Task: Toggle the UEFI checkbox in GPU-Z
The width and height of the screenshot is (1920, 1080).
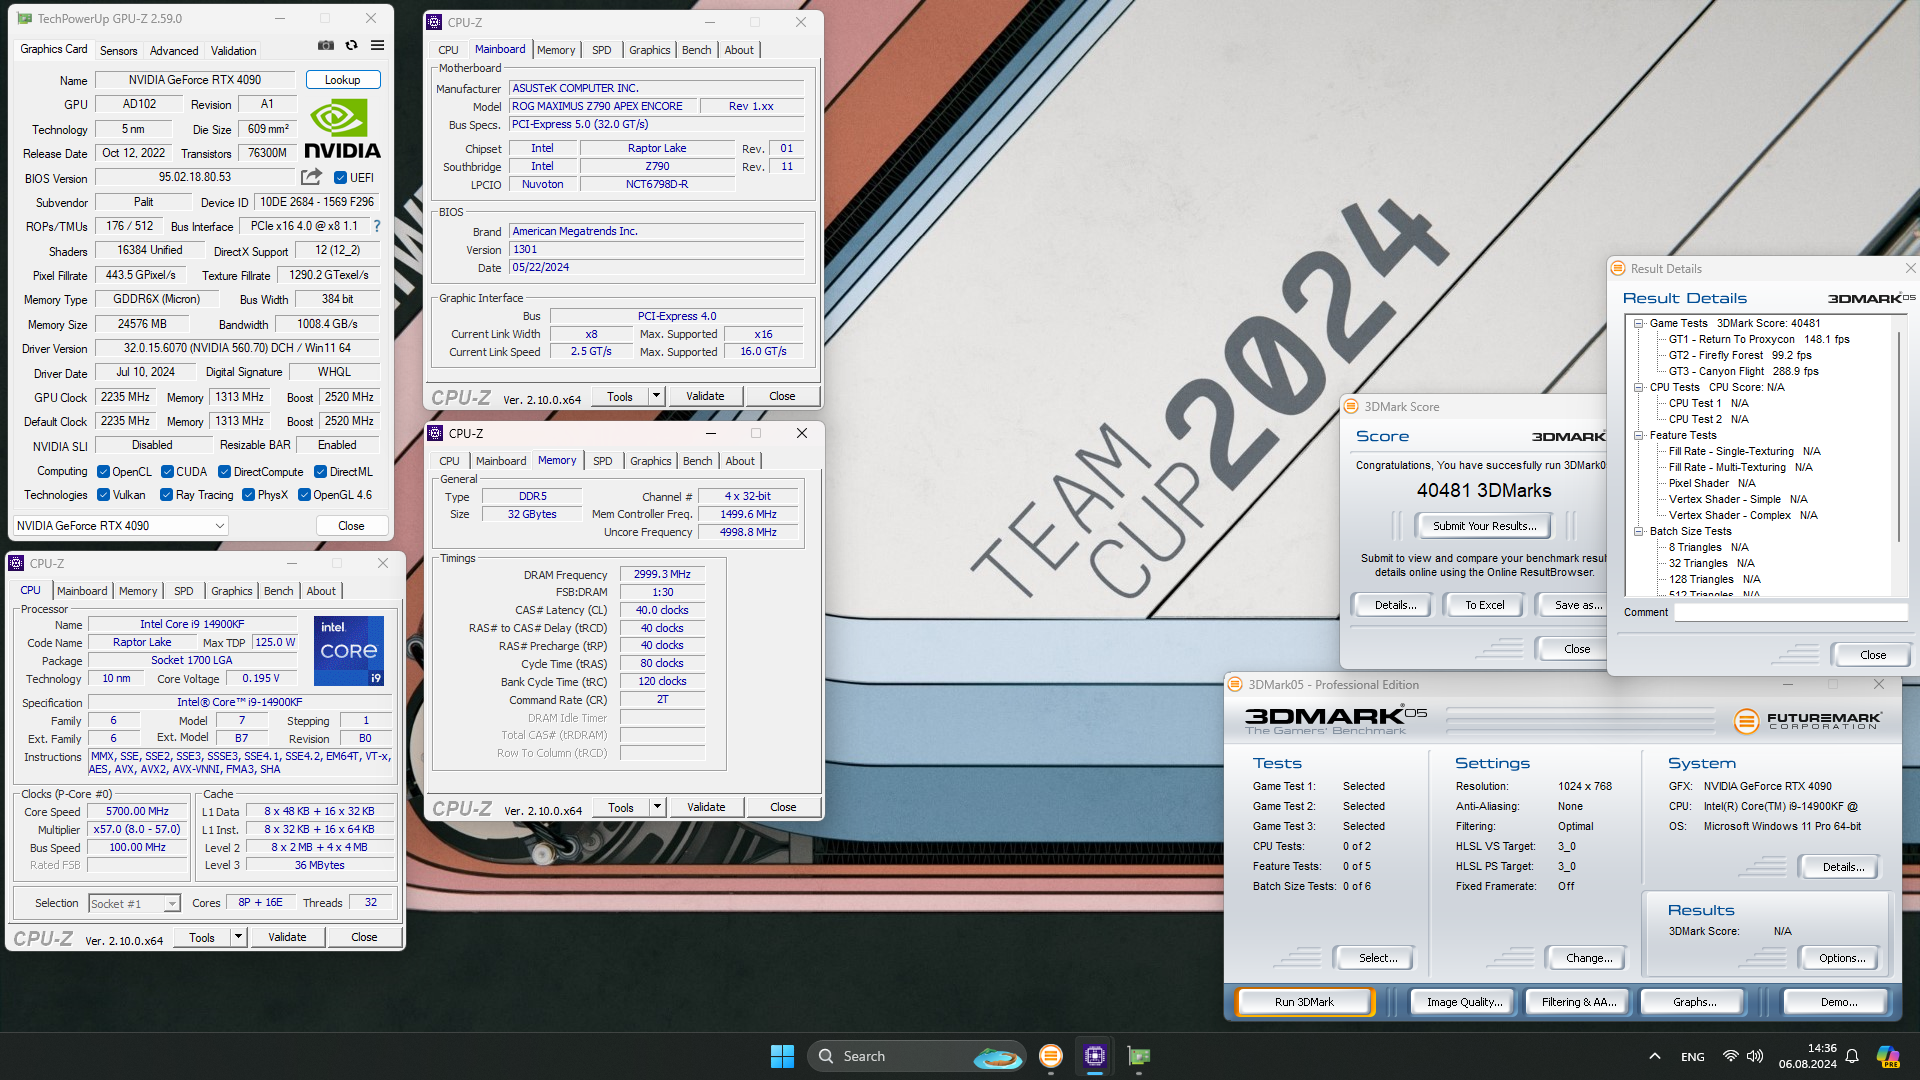Action: coord(340,178)
